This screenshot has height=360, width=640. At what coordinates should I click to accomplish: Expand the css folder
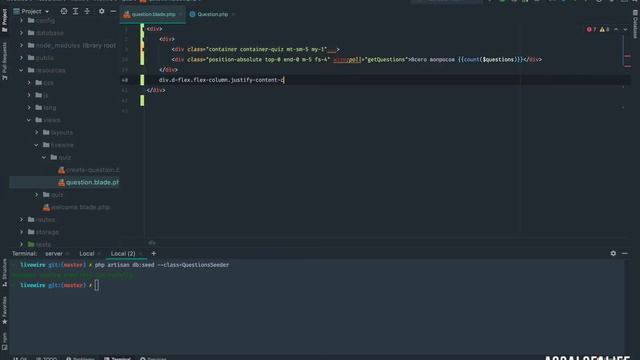pyautogui.click(x=29, y=83)
